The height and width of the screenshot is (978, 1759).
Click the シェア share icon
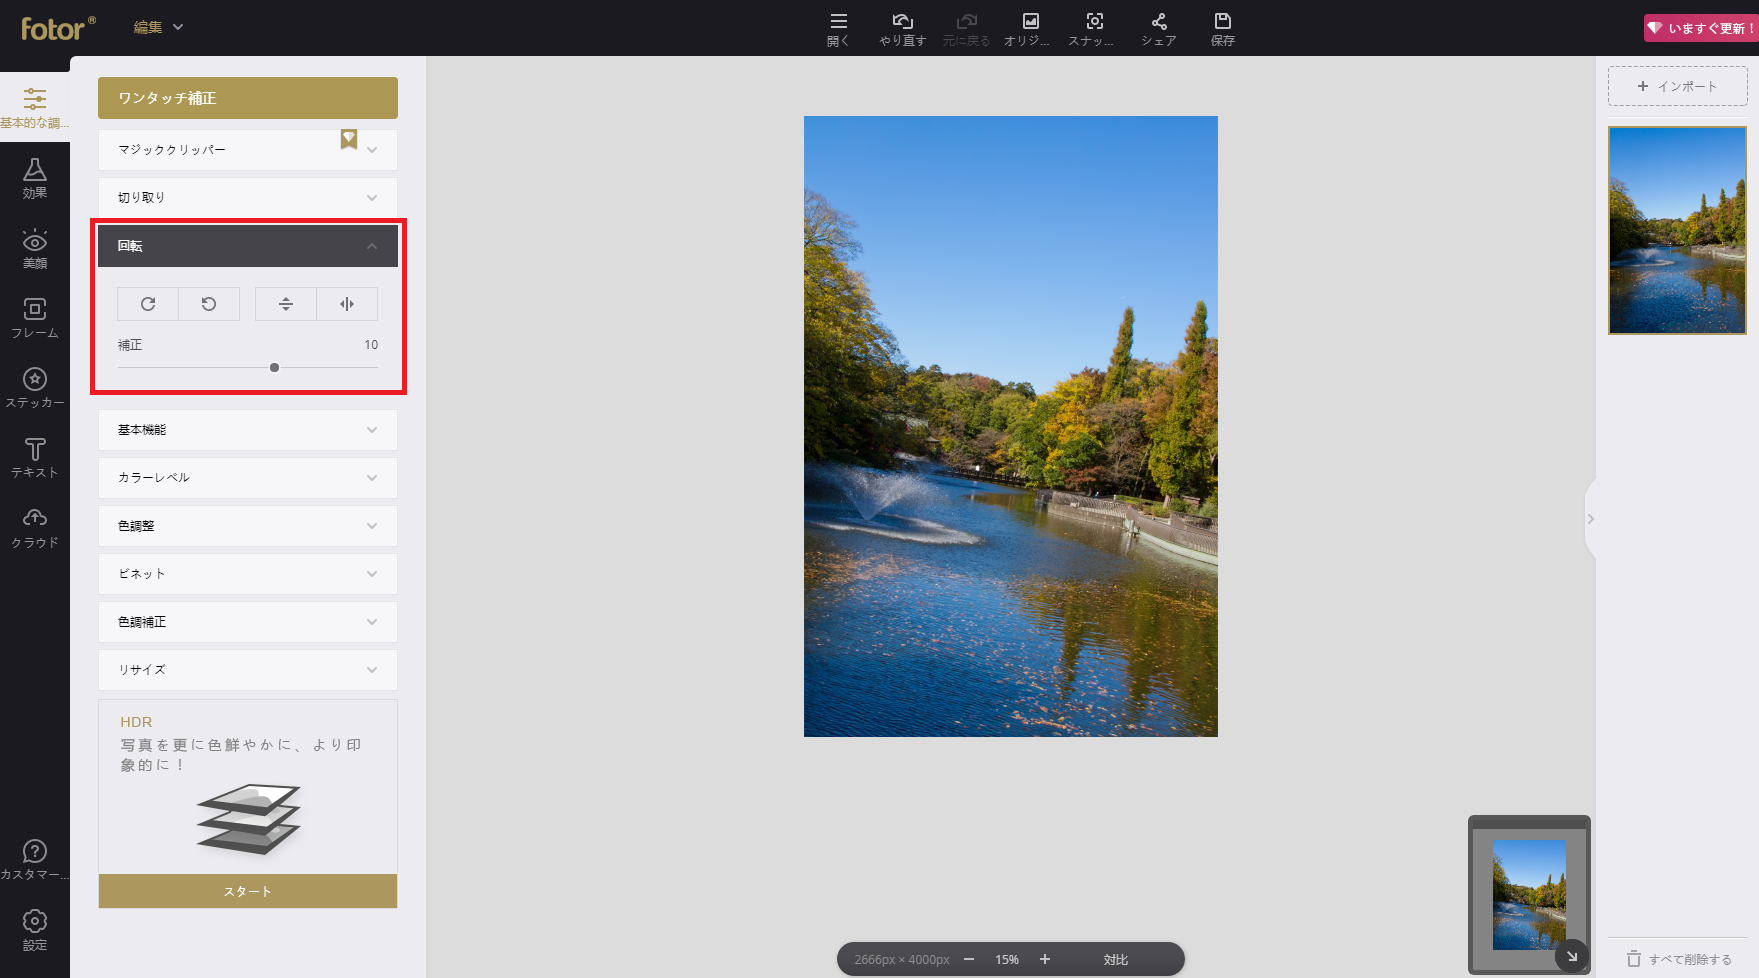[1159, 29]
